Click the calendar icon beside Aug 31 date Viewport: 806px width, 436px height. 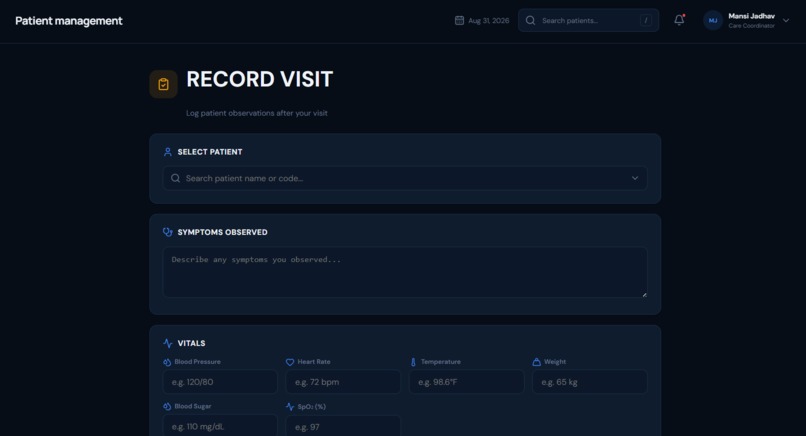pyautogui.click(x=460, y=21)
